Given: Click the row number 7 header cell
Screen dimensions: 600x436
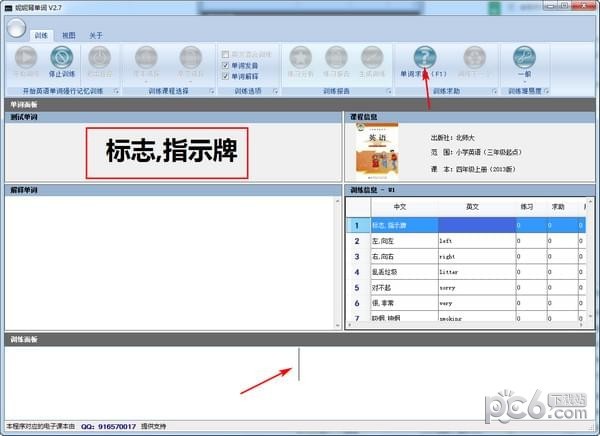Looking at the screenshot, I should point(359,317).
